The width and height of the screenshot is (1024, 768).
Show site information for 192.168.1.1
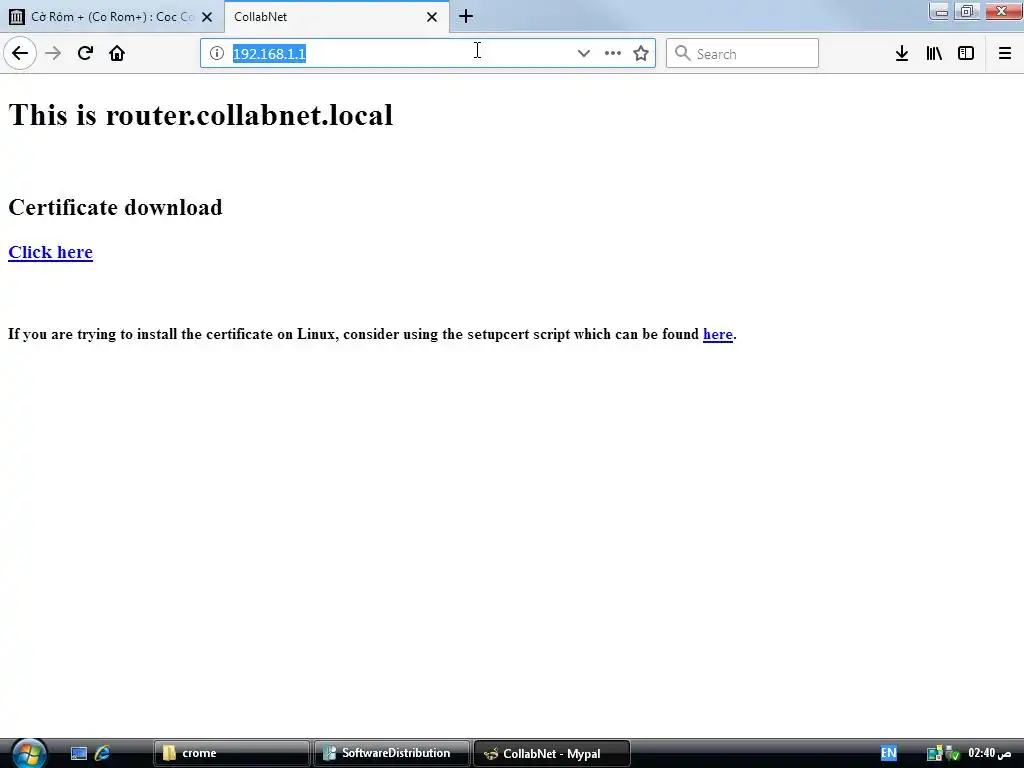(217, 54)
